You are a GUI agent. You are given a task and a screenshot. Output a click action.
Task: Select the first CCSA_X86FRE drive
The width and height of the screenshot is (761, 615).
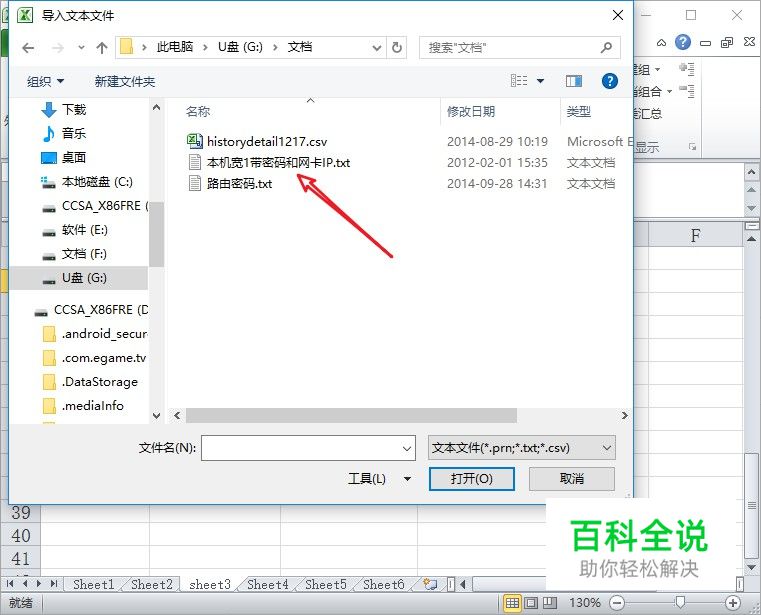coord(95,206)
